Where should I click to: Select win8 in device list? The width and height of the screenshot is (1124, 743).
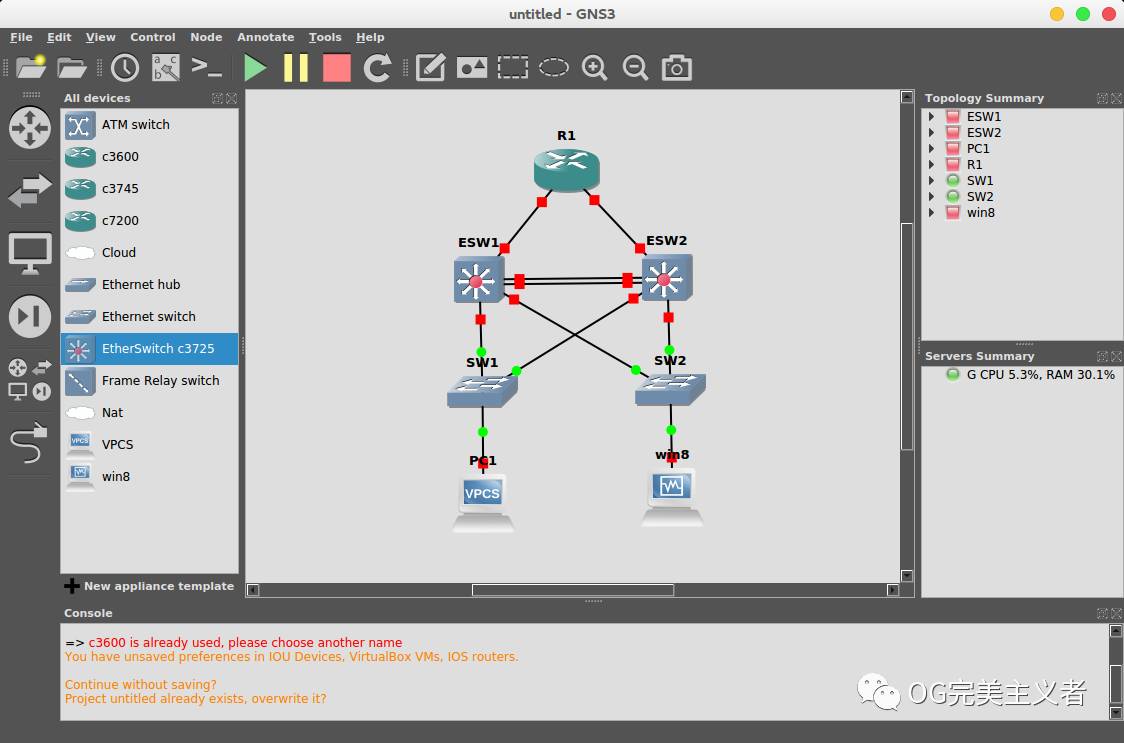[149, 476]
